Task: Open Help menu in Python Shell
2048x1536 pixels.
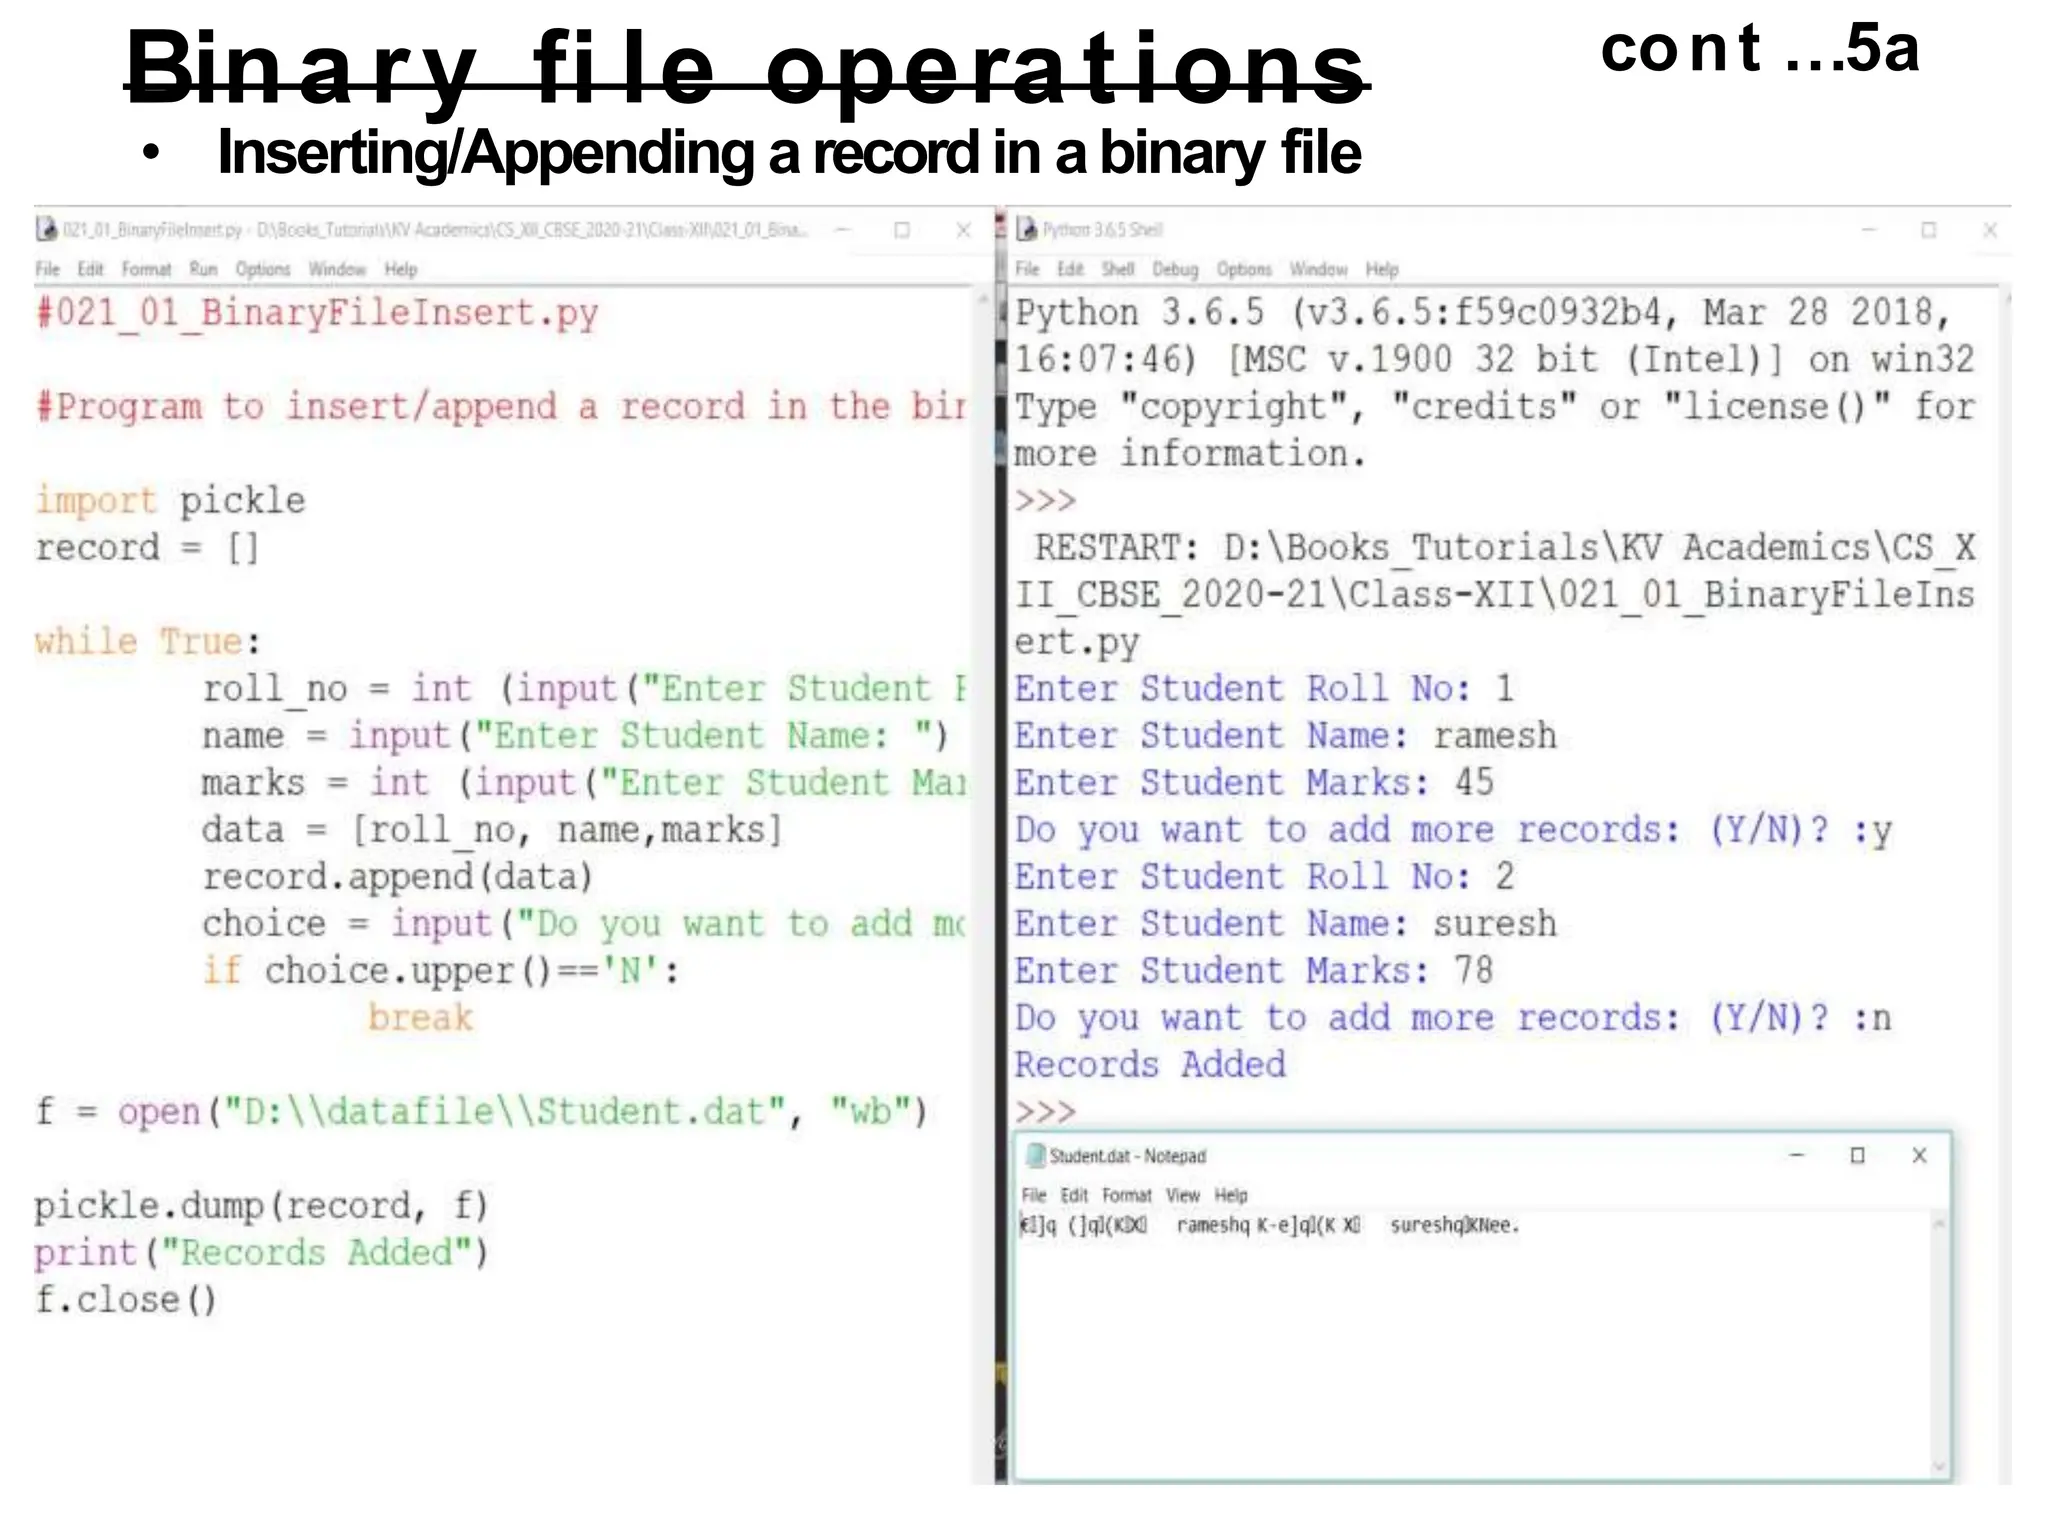Action: click(x=1382, y=269)
